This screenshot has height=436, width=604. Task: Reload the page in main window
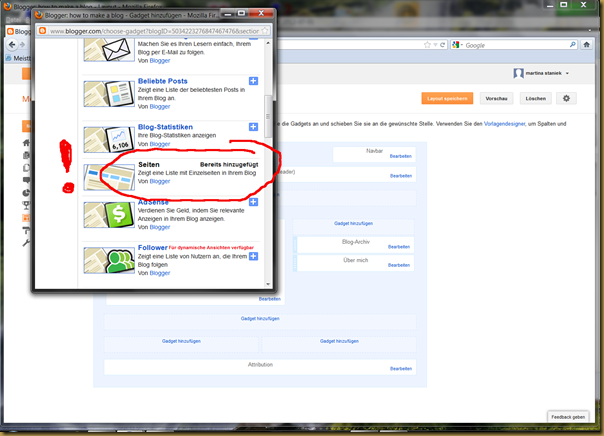(443, 45)
